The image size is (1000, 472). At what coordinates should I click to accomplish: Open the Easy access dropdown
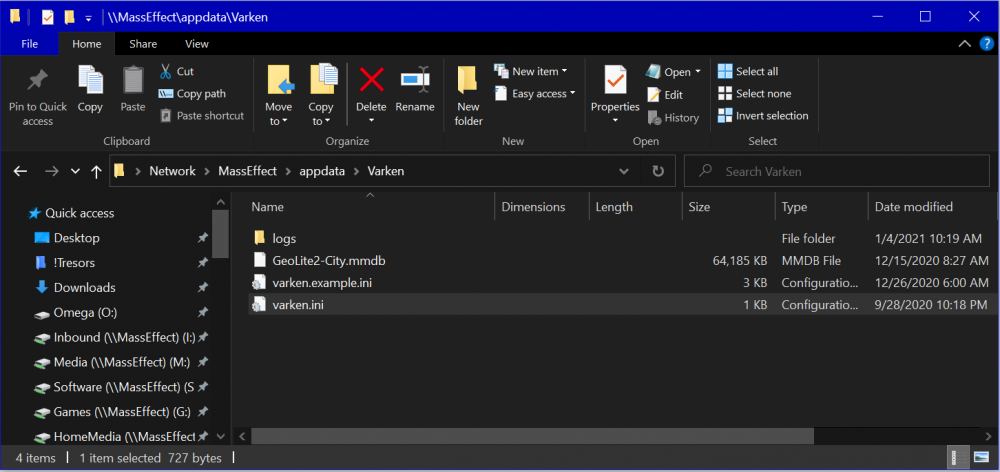(x=535, y=94)
